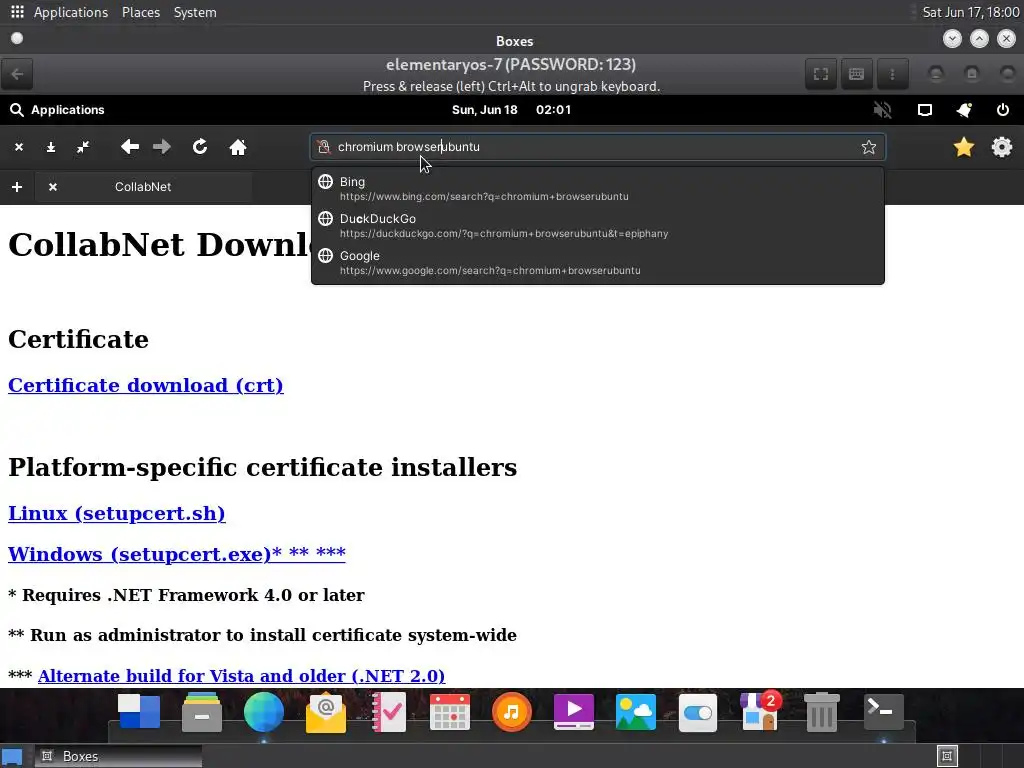Choose the Bing search suggestion
The width and height of the screenshot is (1024, 768).
tap(598, 188)
